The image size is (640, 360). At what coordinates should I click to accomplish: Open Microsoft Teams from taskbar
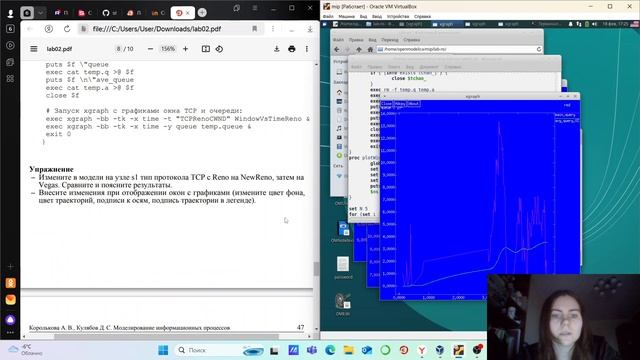[x=312, y=350]
